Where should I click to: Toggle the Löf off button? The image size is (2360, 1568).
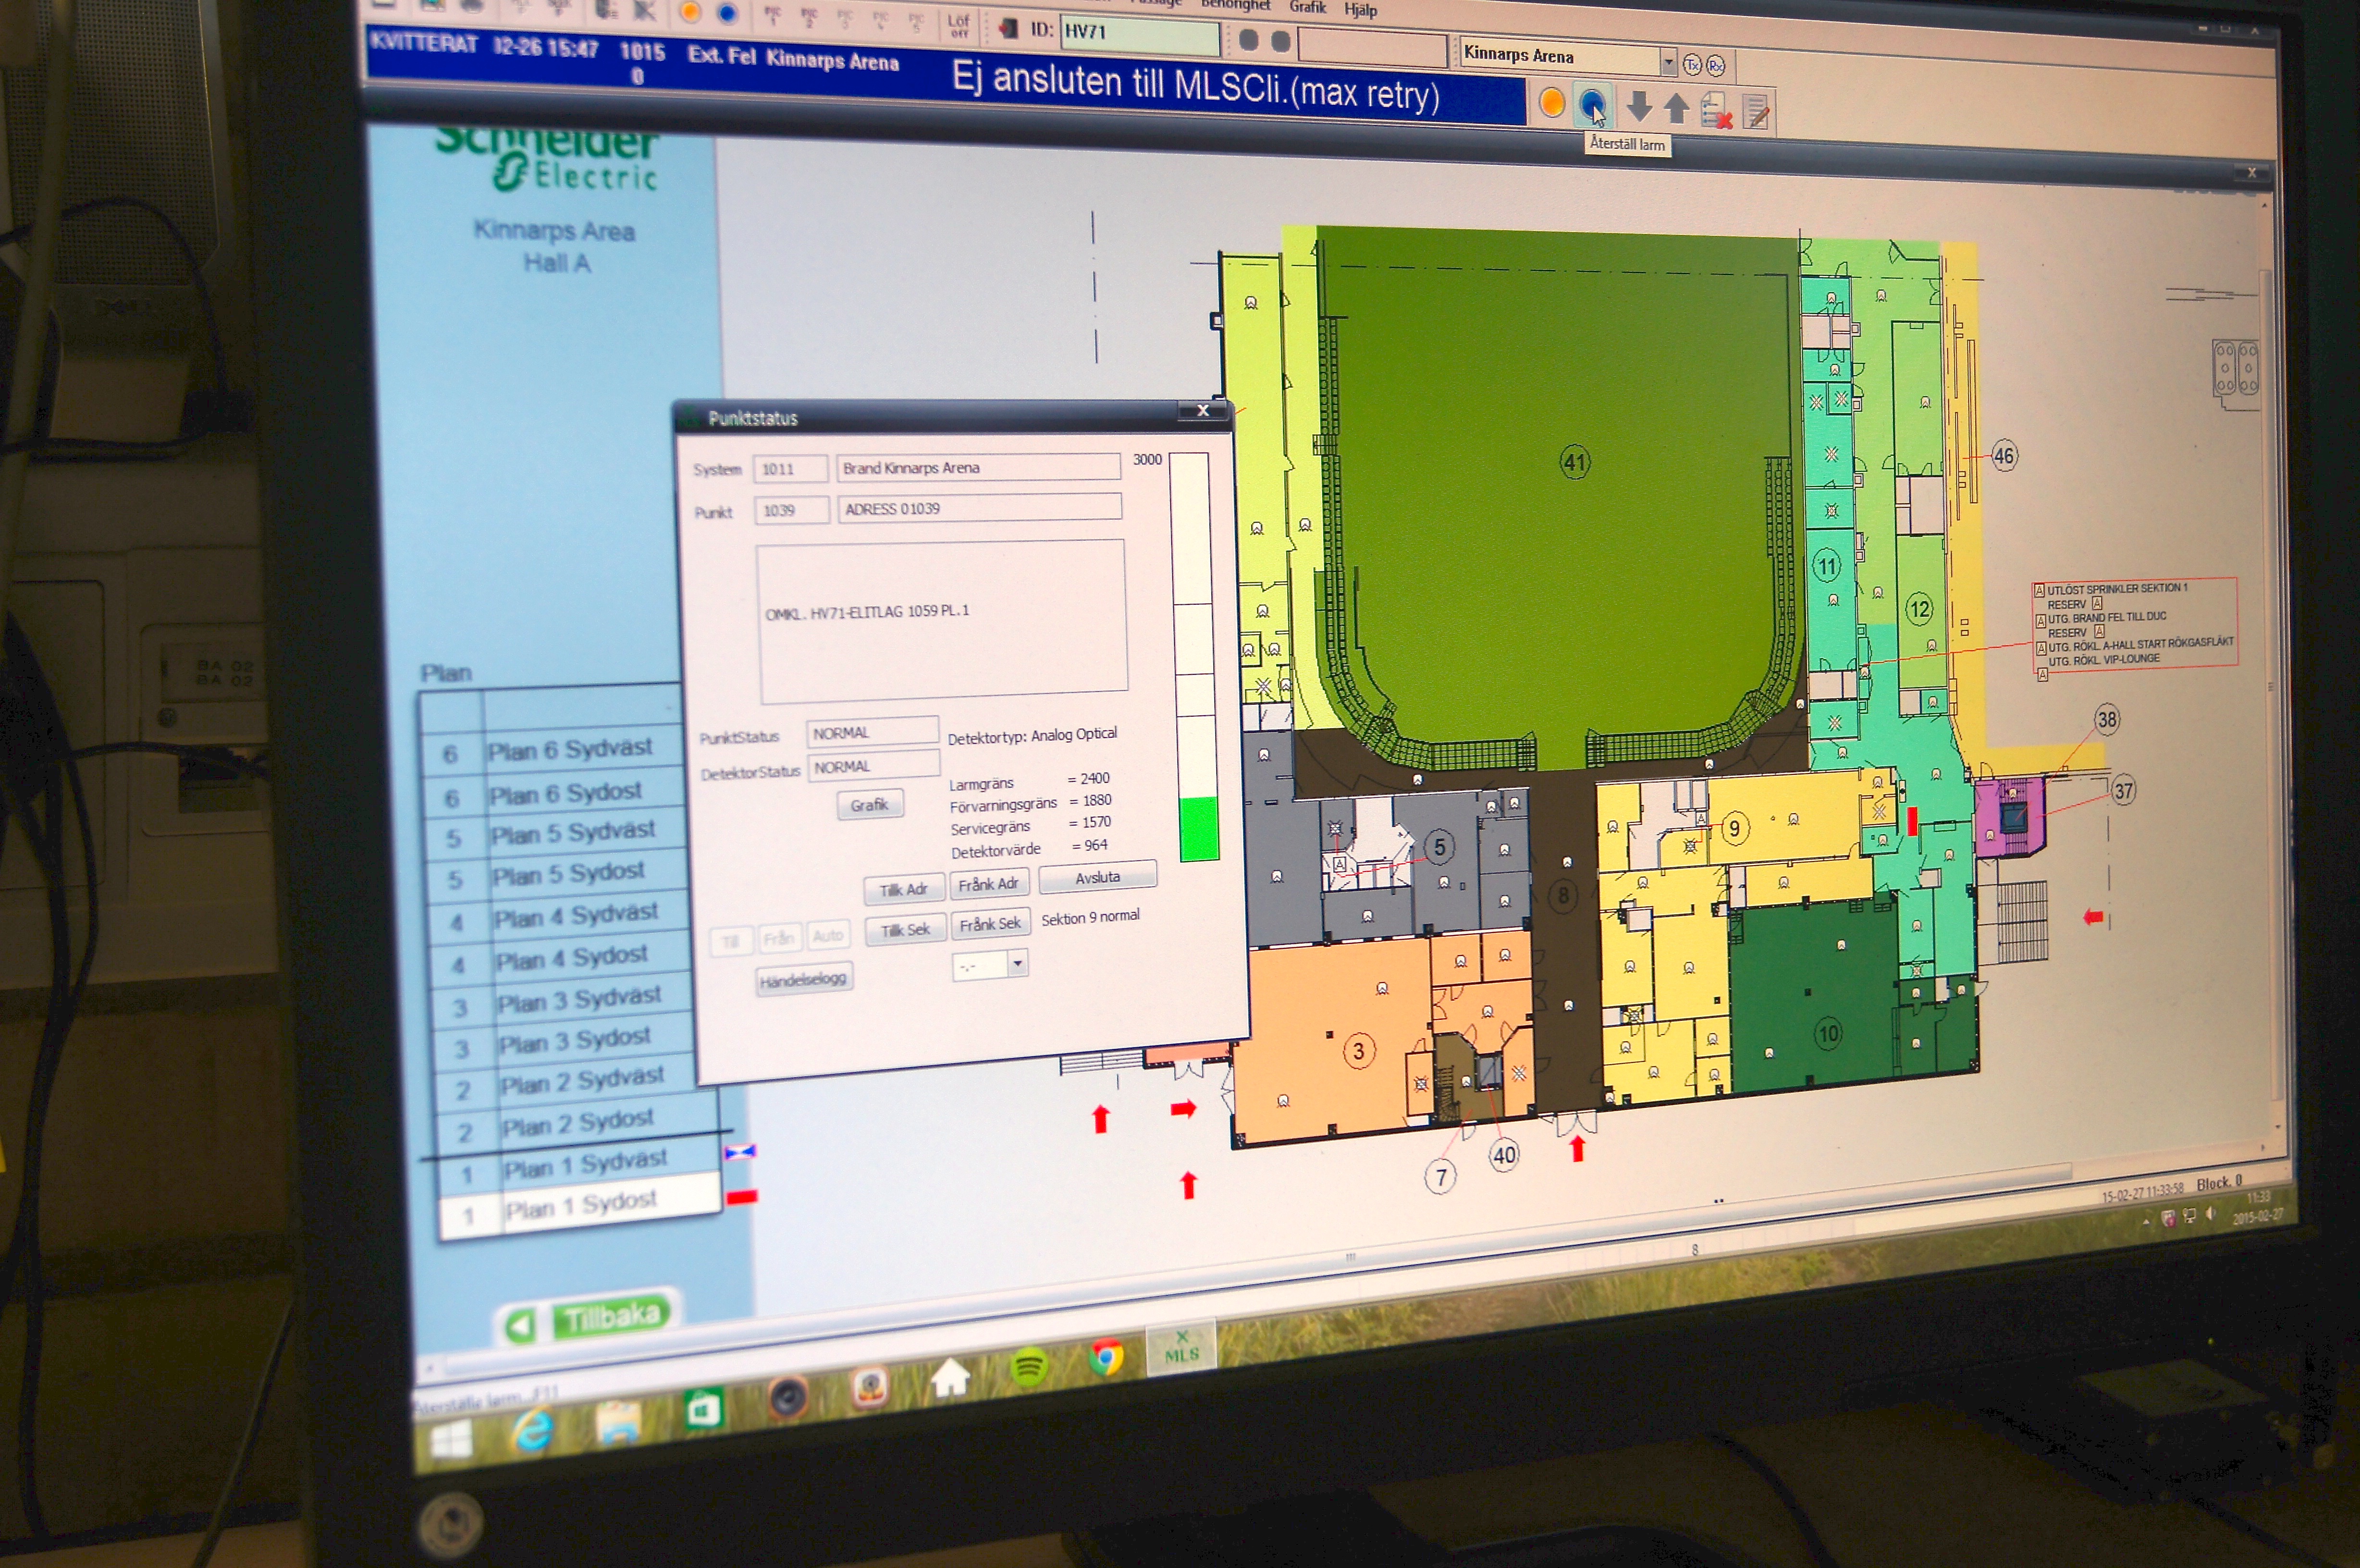coord(958,25)
